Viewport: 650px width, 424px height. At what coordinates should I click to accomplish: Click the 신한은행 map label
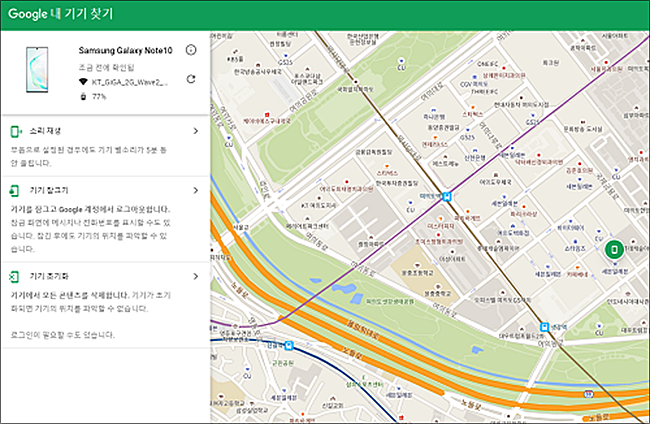click(x=474, y=157)
